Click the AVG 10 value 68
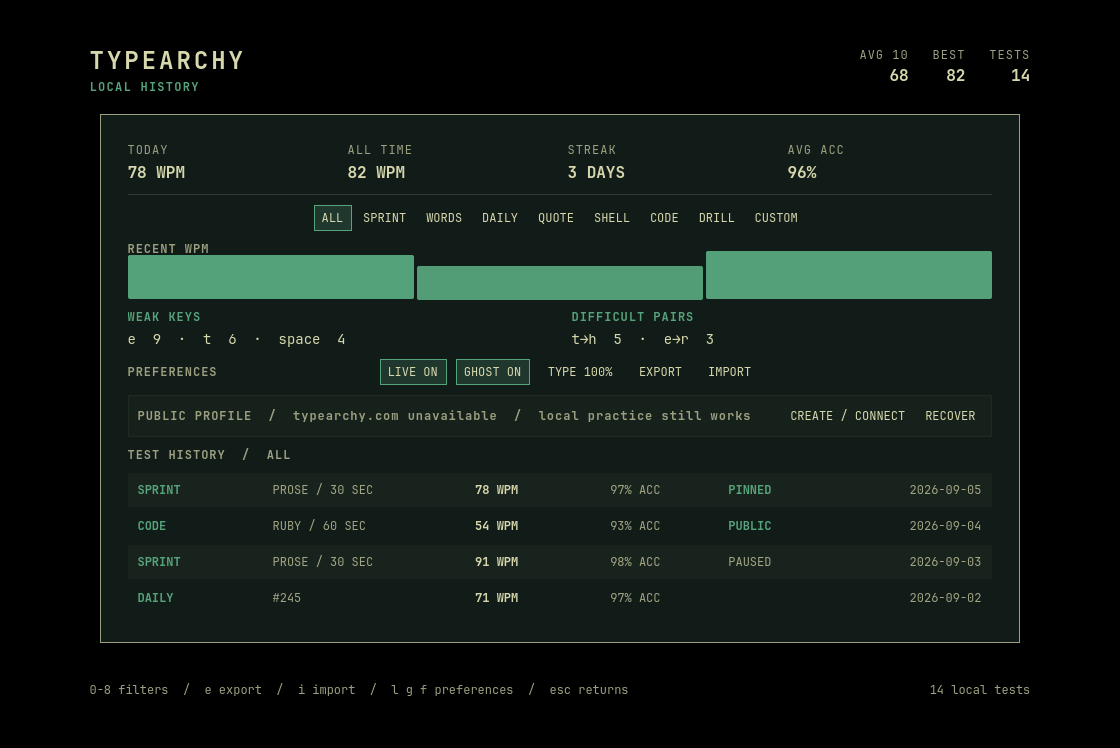The height and width of the screenshot is (748, 1120). [x=899, y=76]
